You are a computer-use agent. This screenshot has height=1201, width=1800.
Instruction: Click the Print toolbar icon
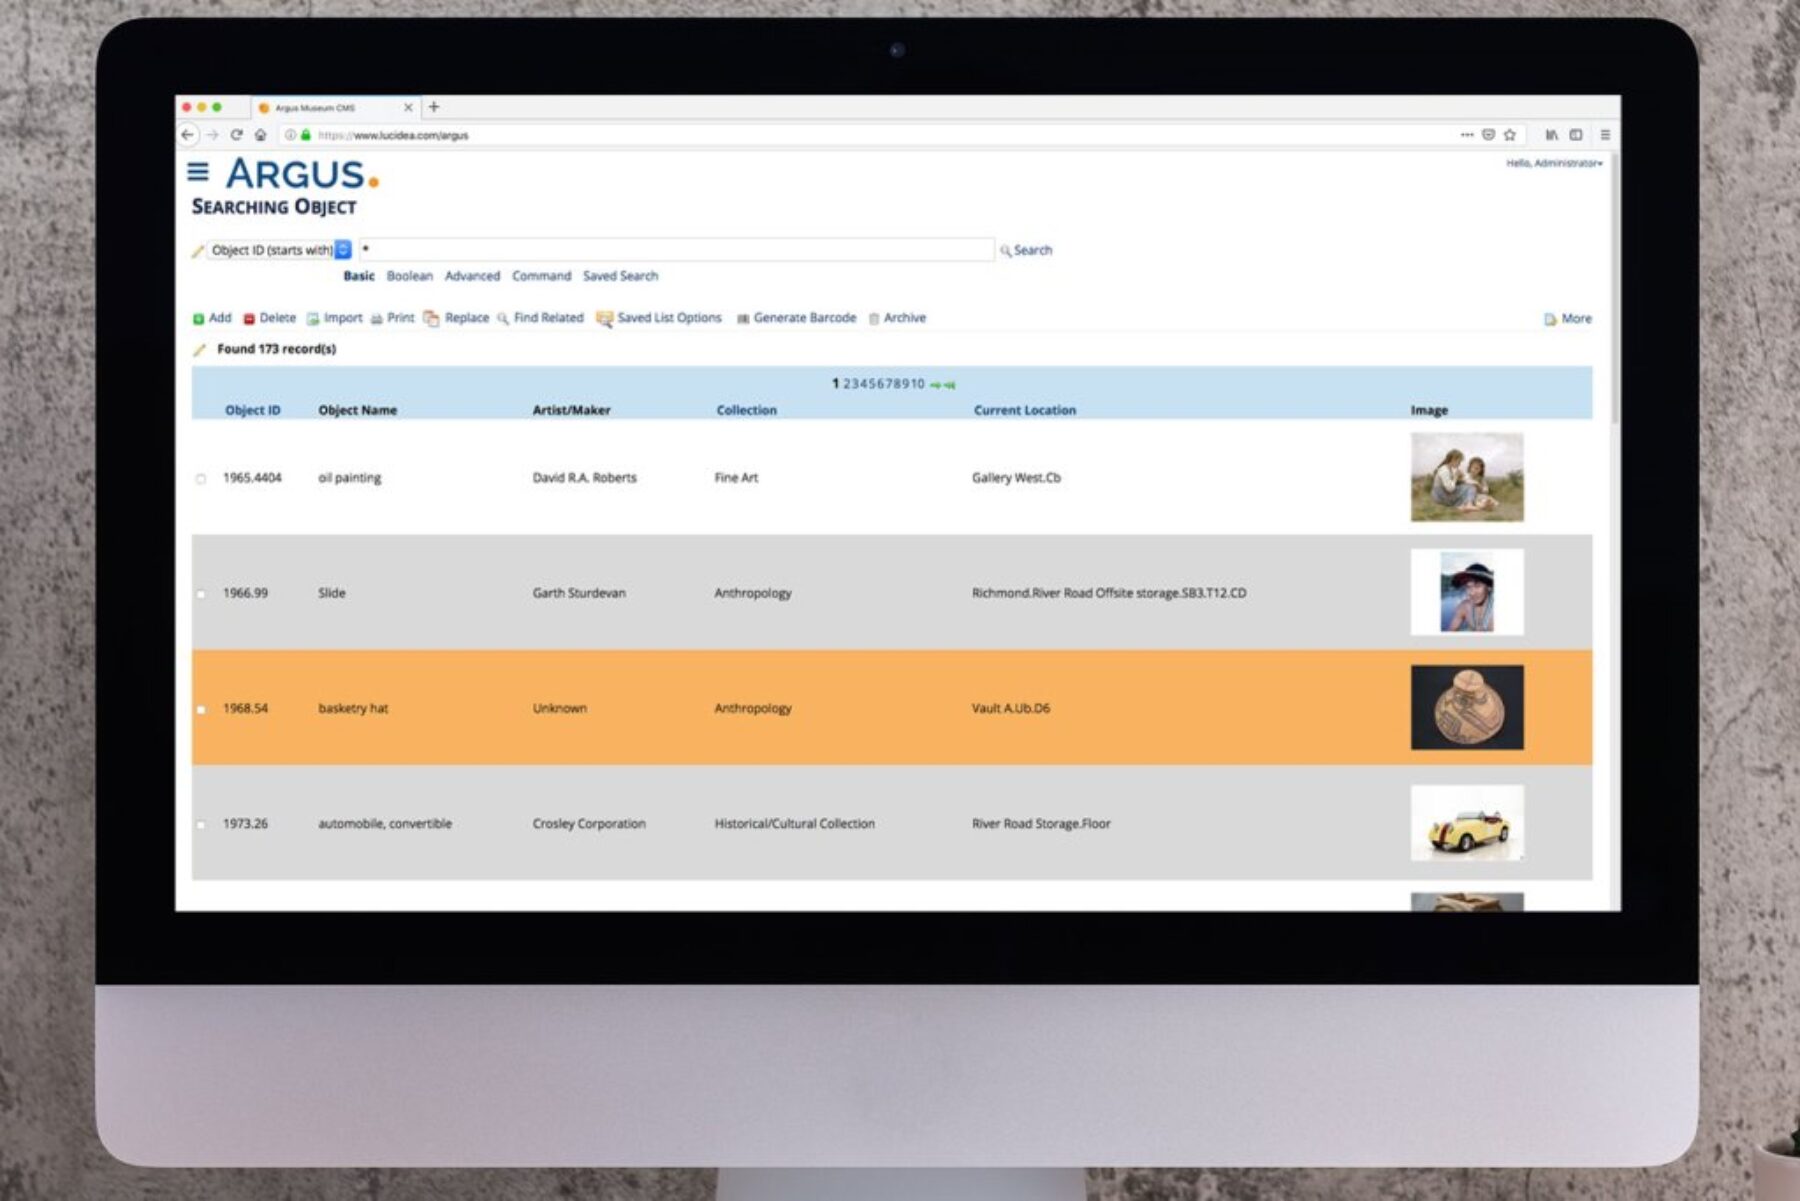377,319
